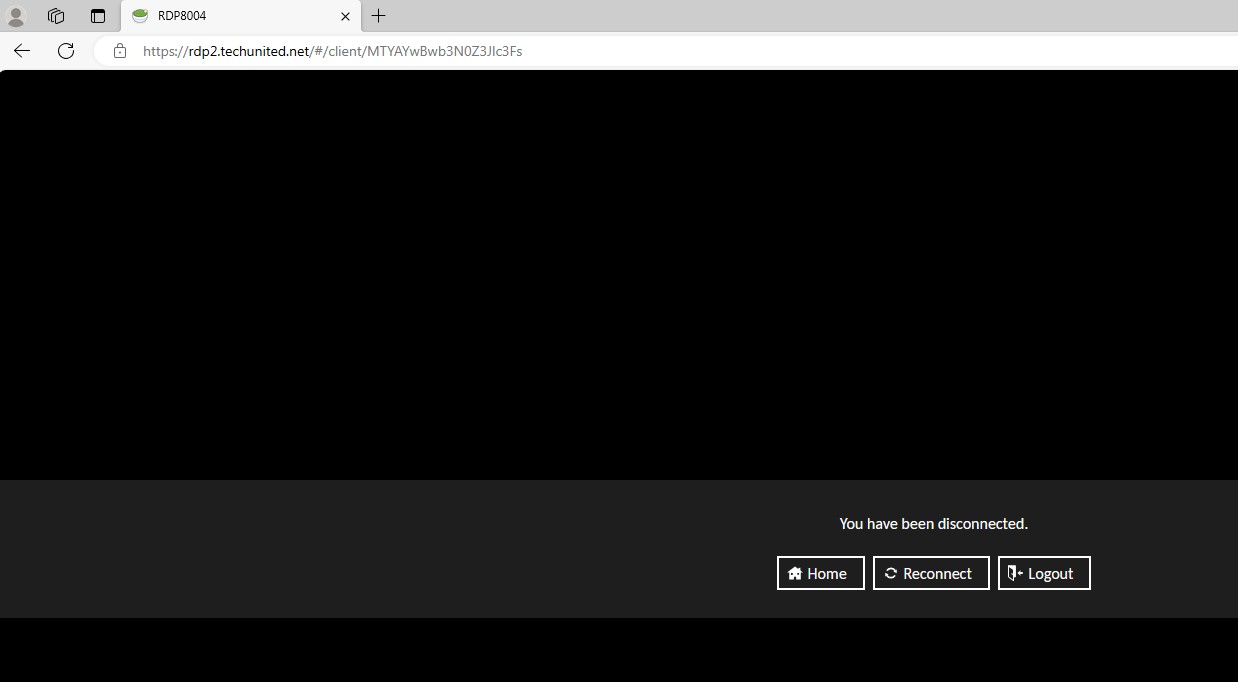Screen dimensions: 1238x682
Task: Click the green favicon on RDP8004 tab
Action: 140,16
